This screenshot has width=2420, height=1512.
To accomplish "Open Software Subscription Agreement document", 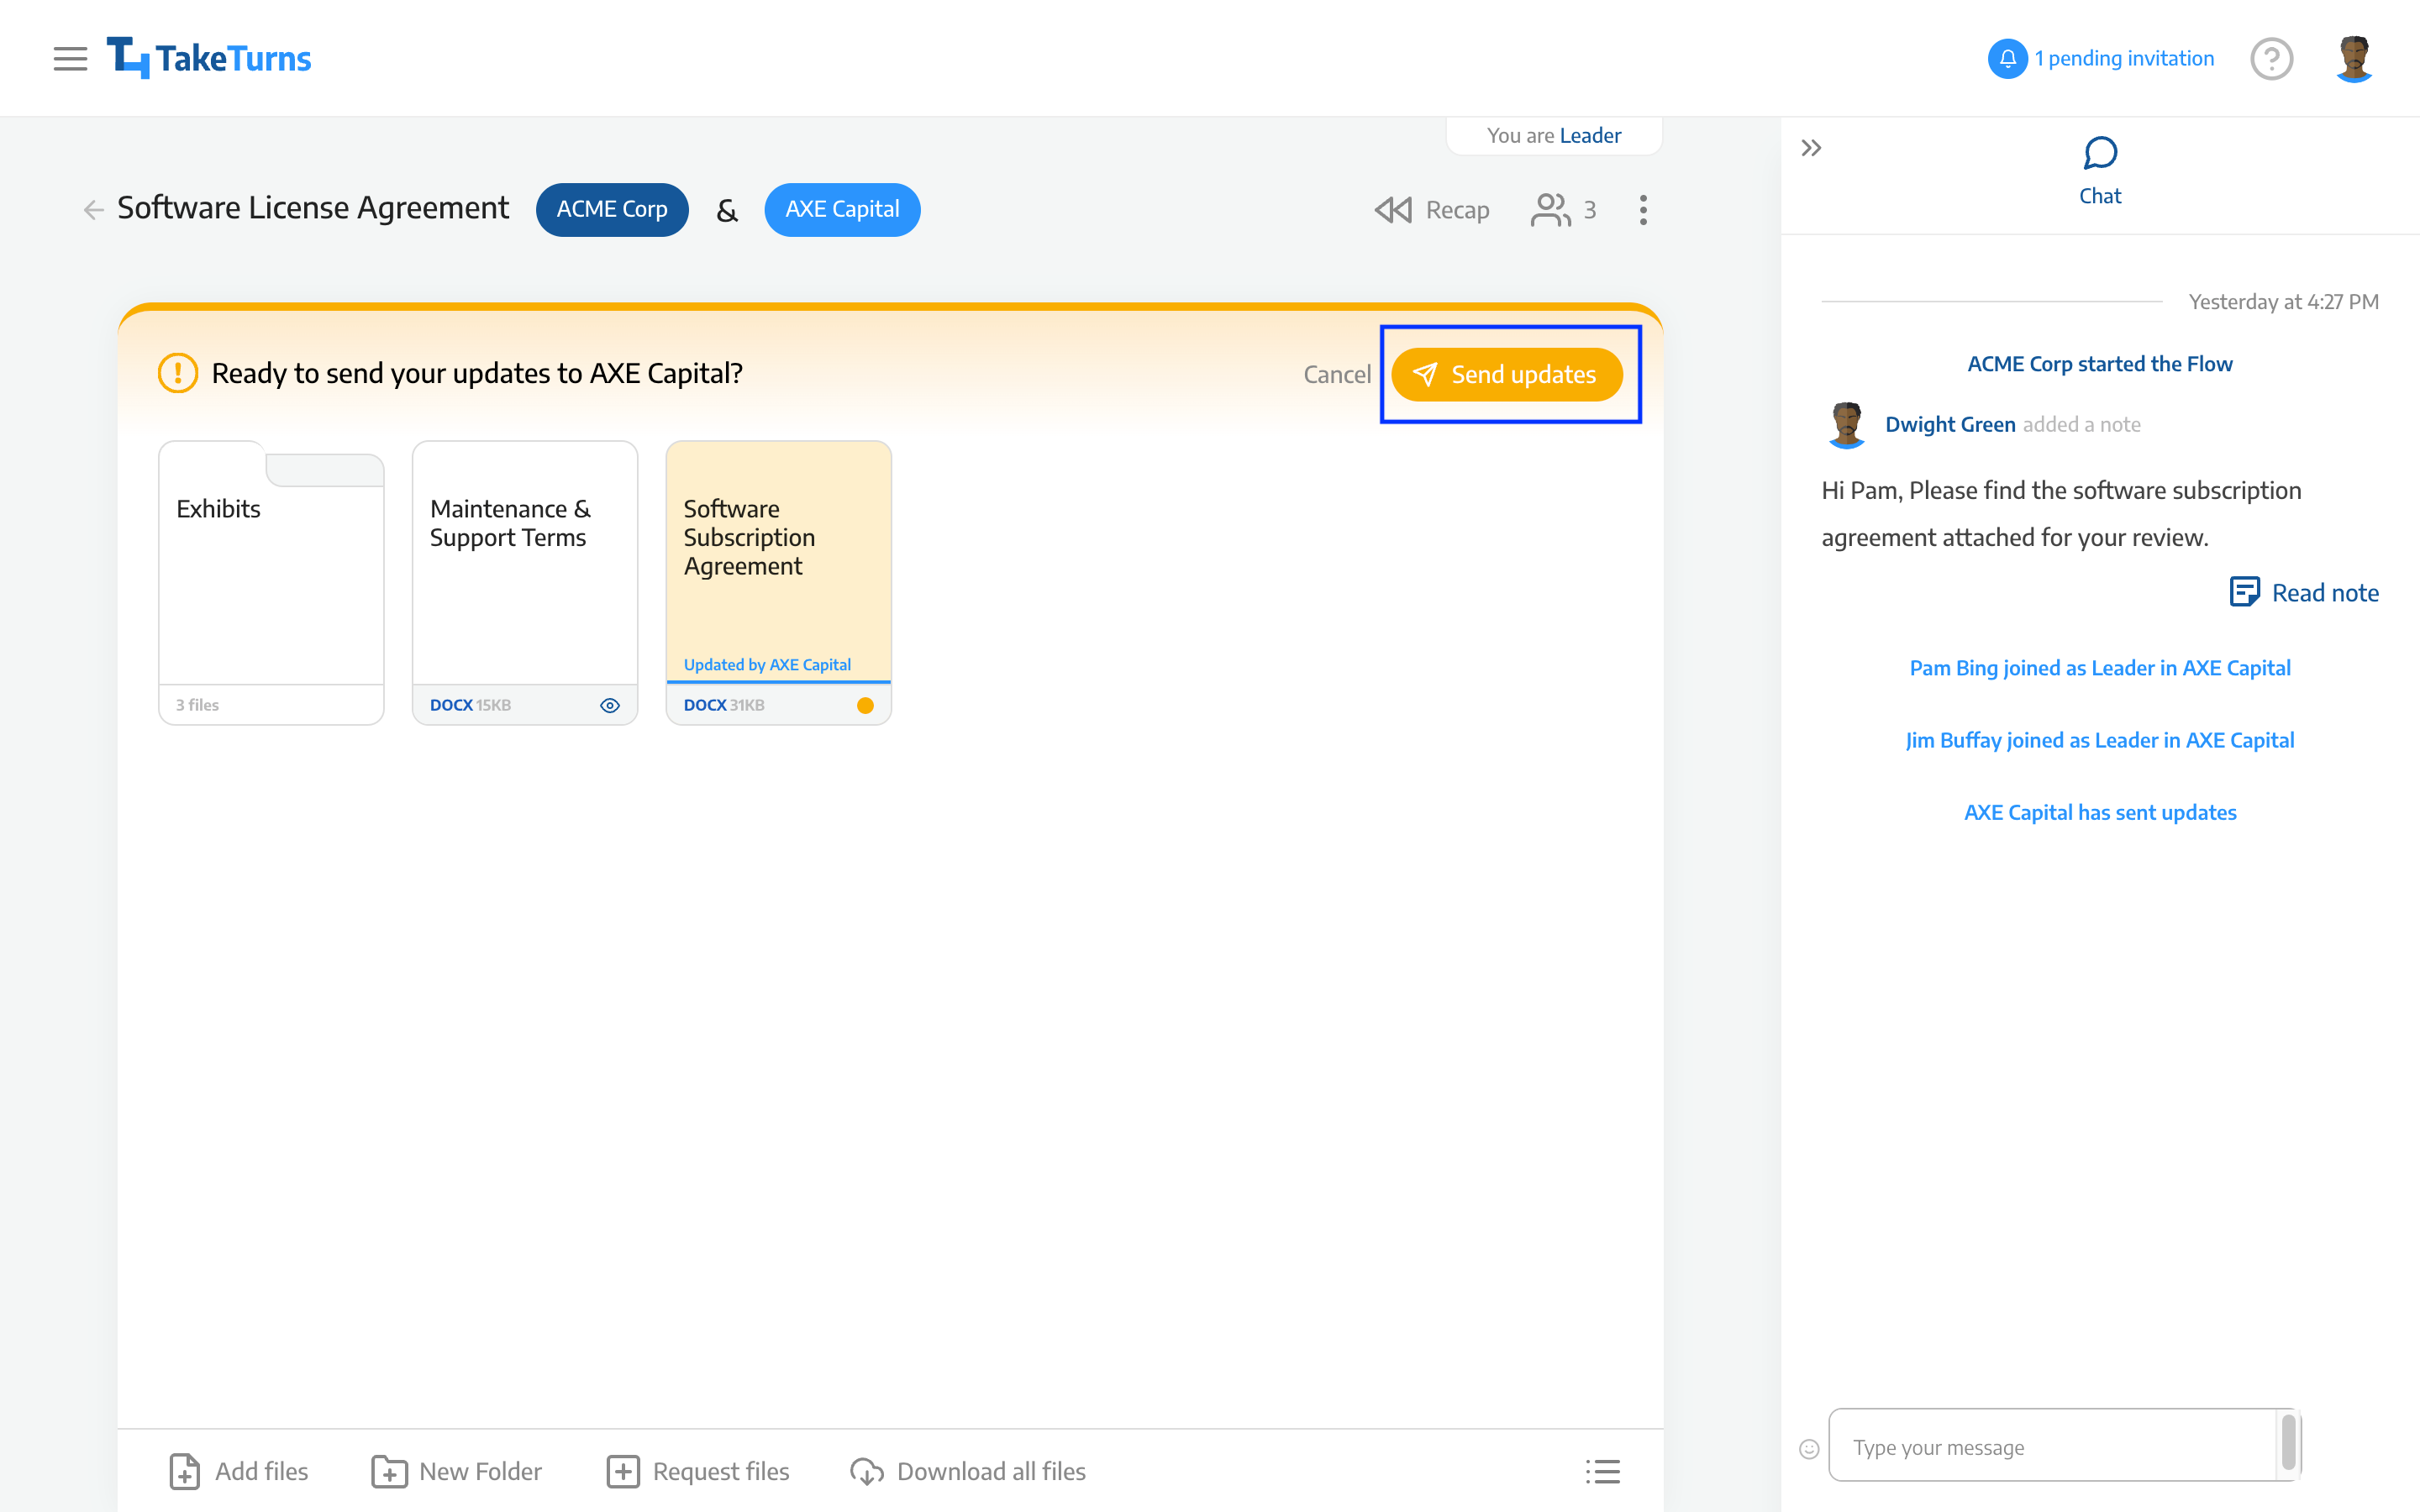I will 778,582.
